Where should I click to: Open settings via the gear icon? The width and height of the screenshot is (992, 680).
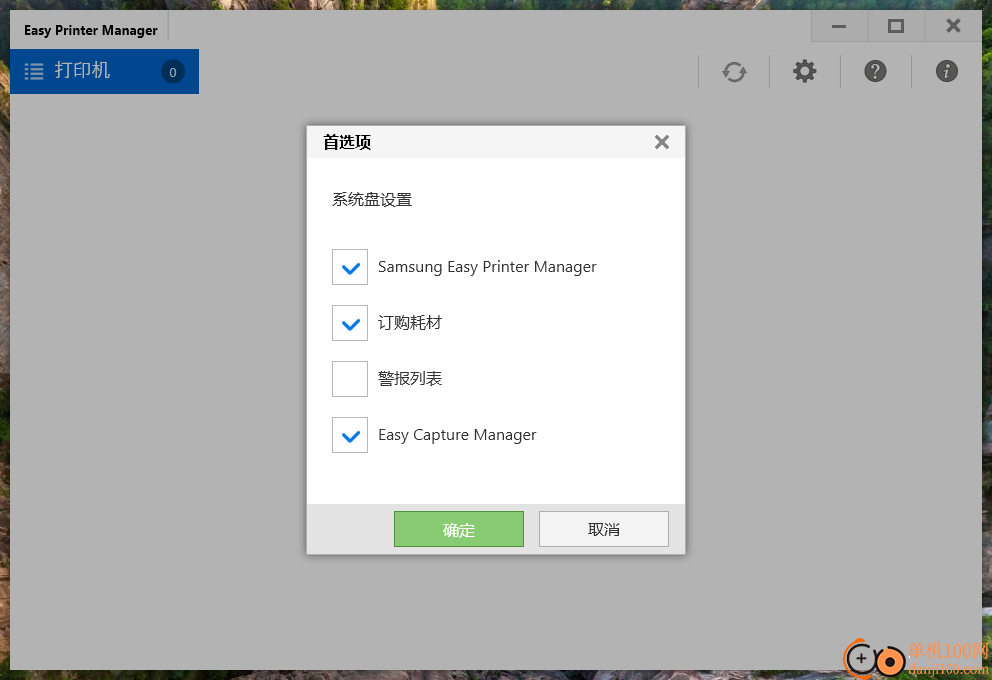coord(805,71)
